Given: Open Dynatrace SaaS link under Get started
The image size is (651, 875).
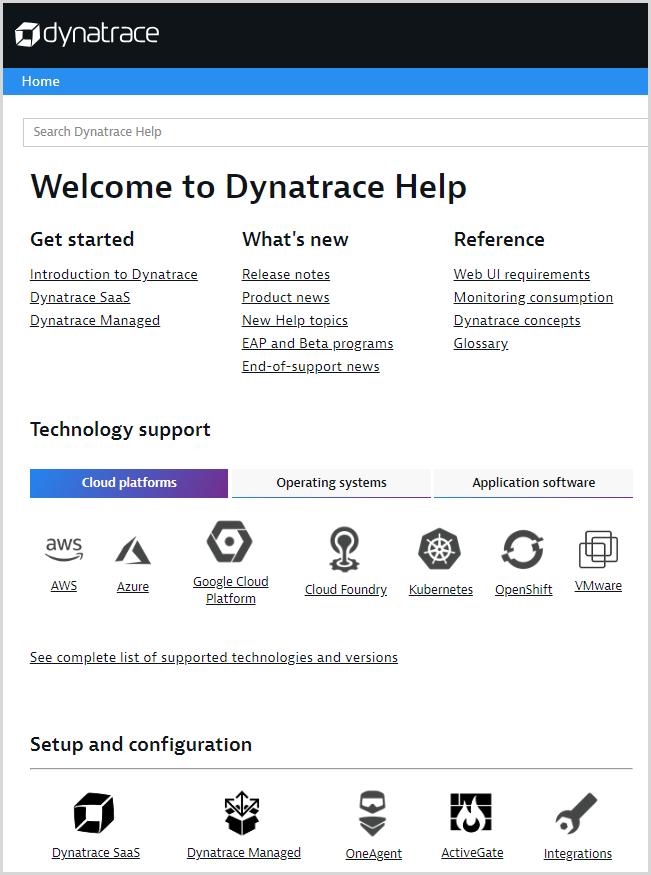Looking at the screenshot, I should [x=80, y=297].
